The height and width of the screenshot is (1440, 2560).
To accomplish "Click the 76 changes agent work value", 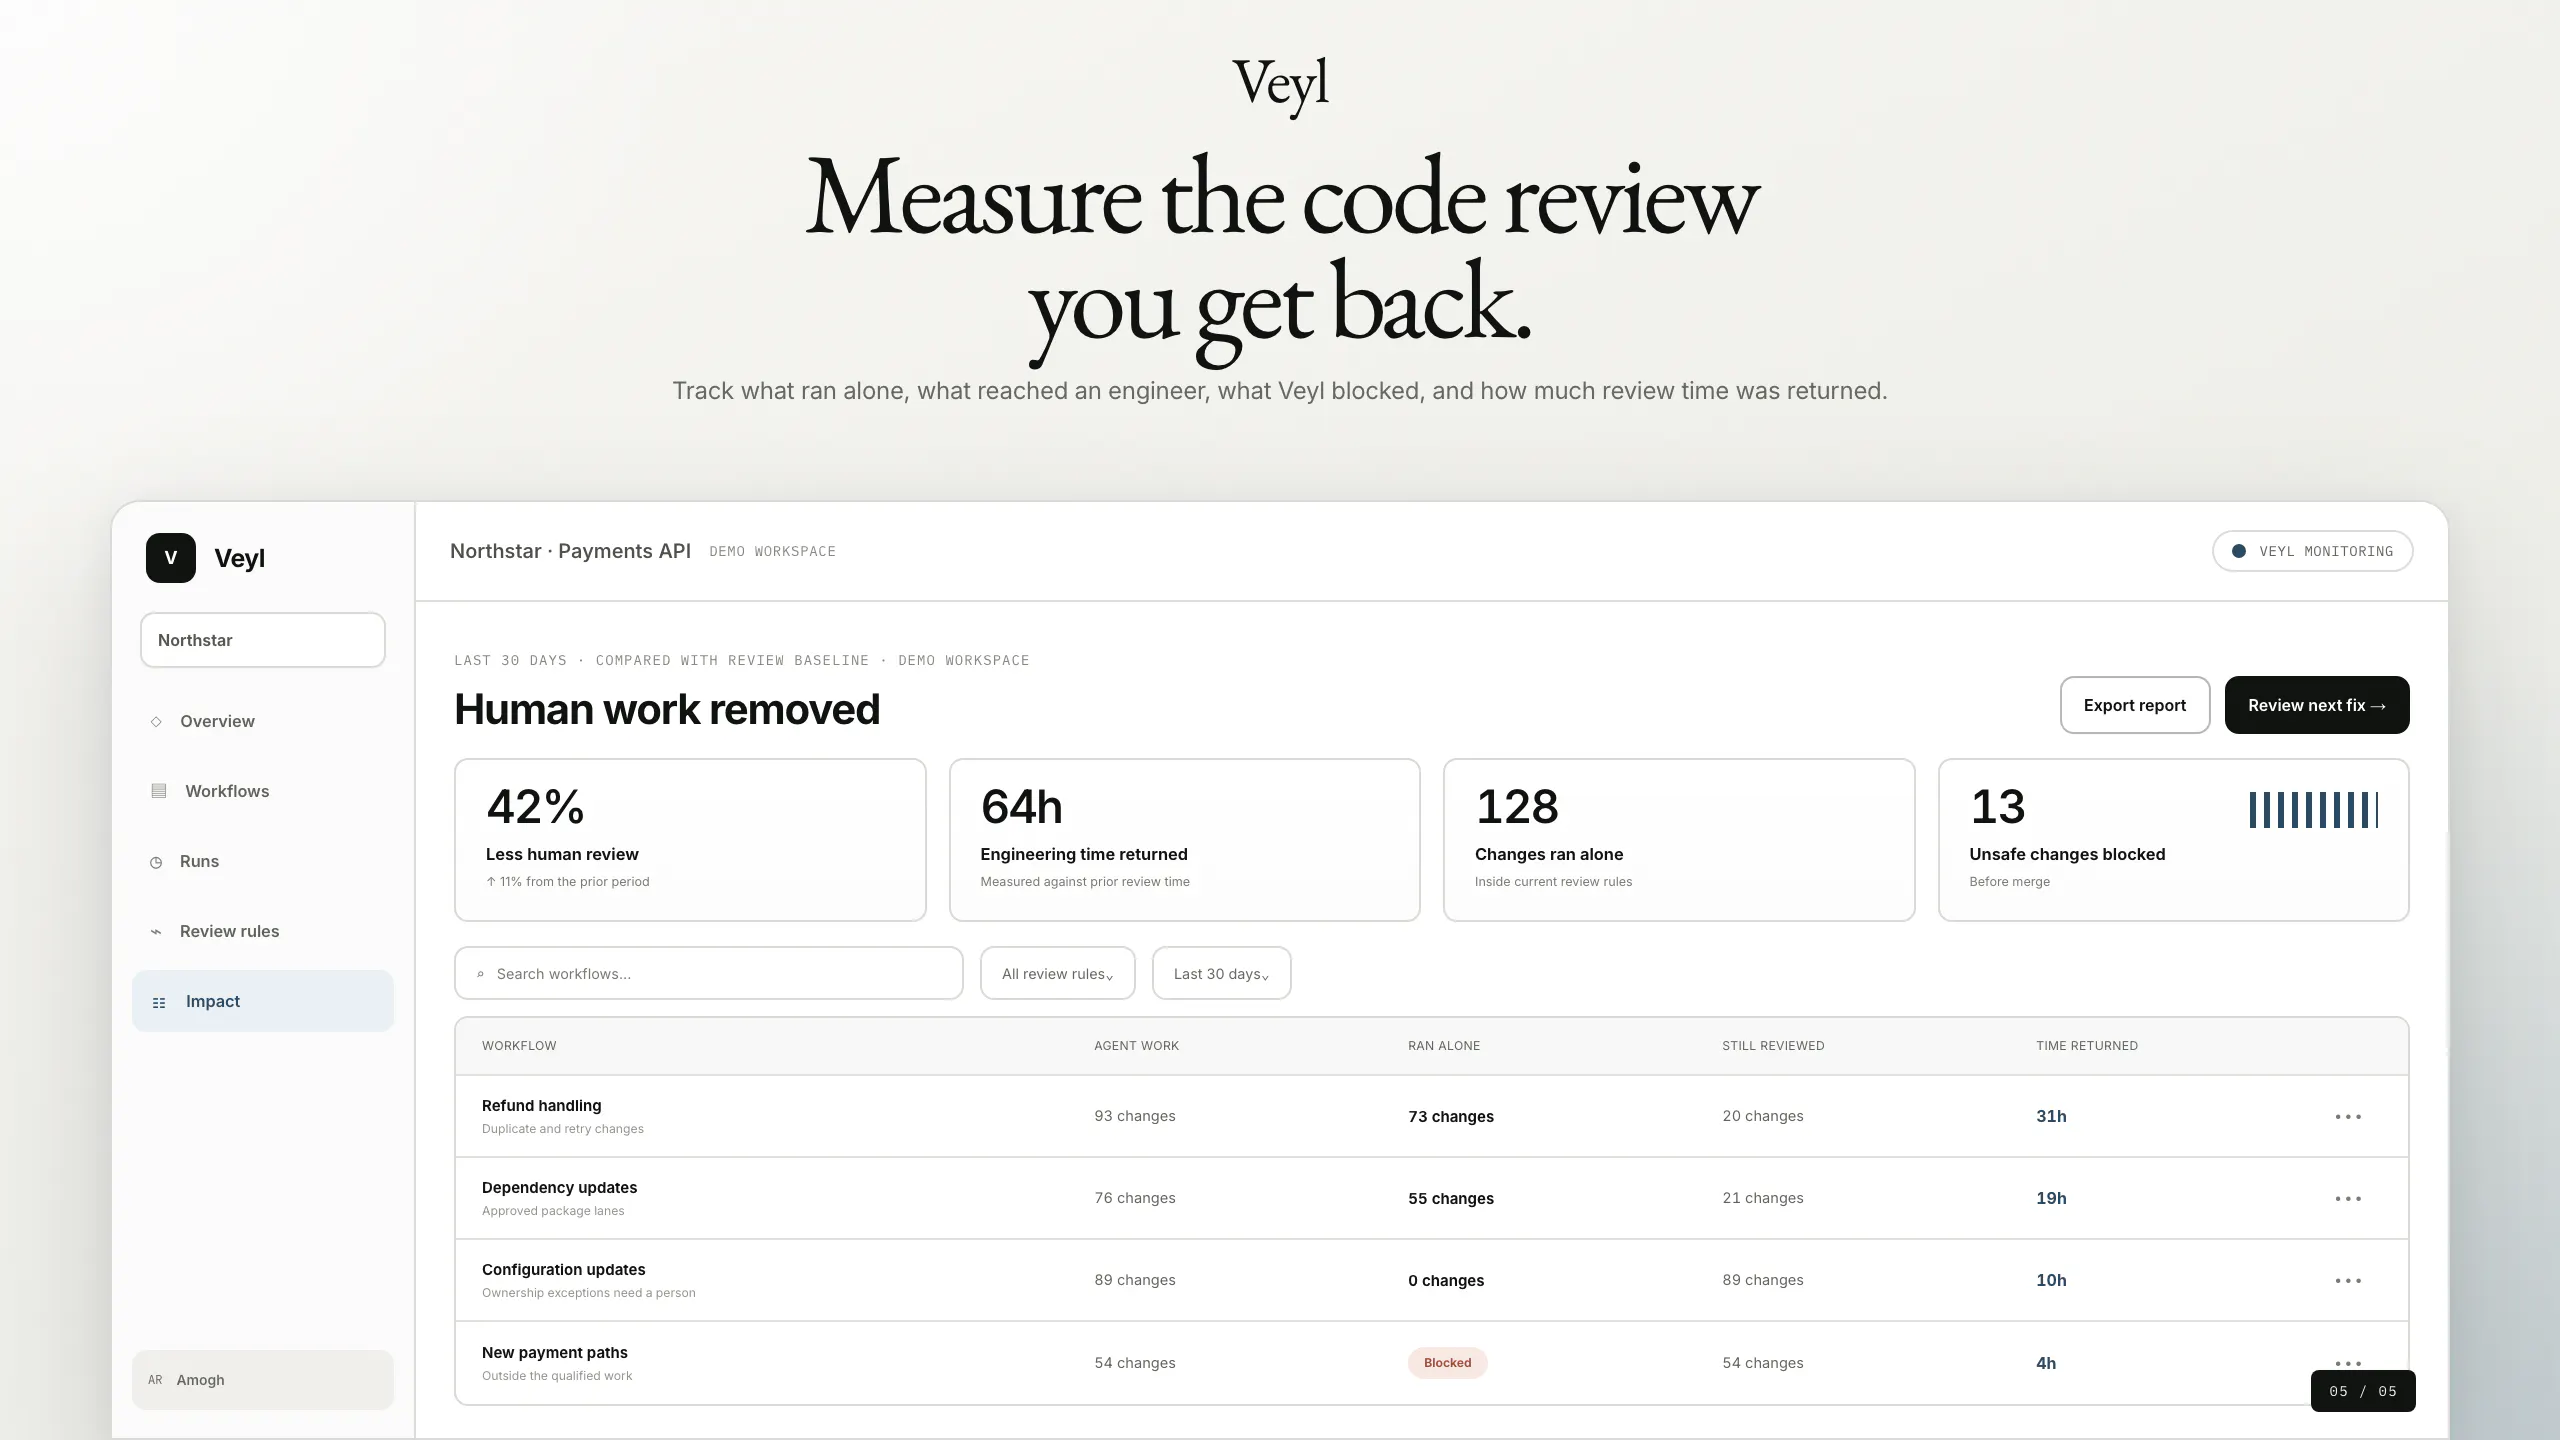I will click(1135, 1198).
